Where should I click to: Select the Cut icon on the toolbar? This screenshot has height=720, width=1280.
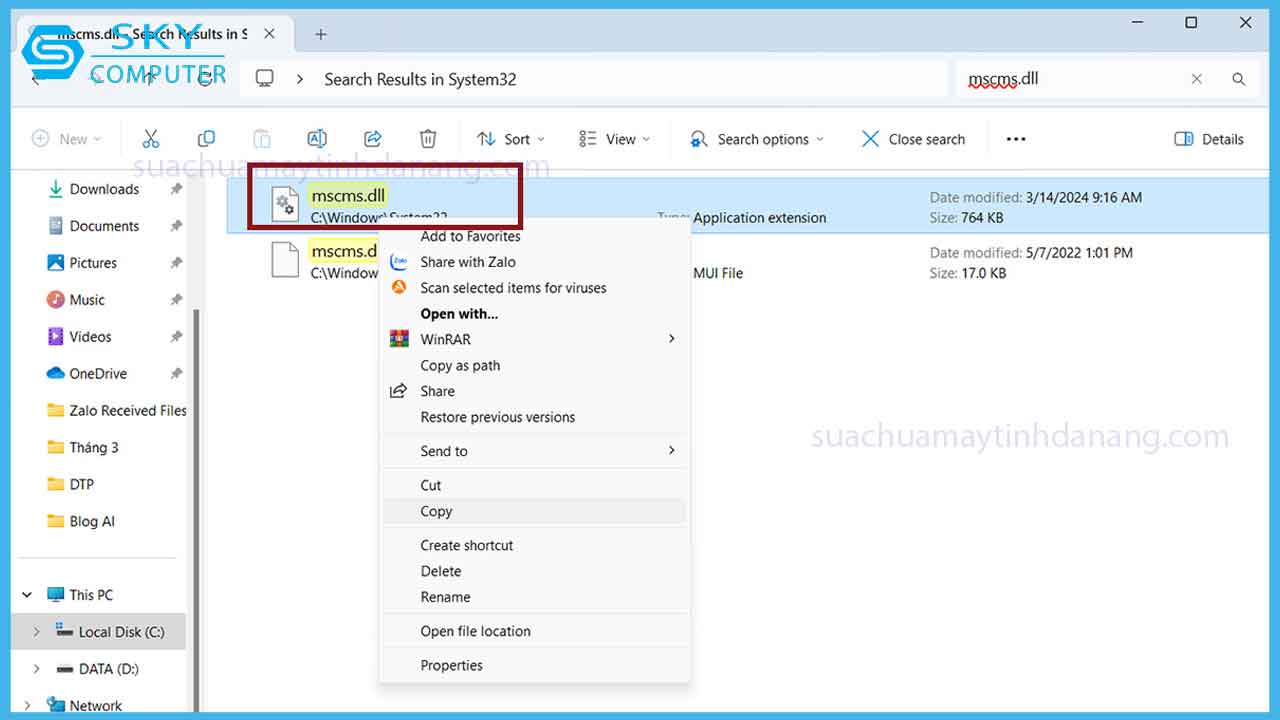[x=151, y=138]
